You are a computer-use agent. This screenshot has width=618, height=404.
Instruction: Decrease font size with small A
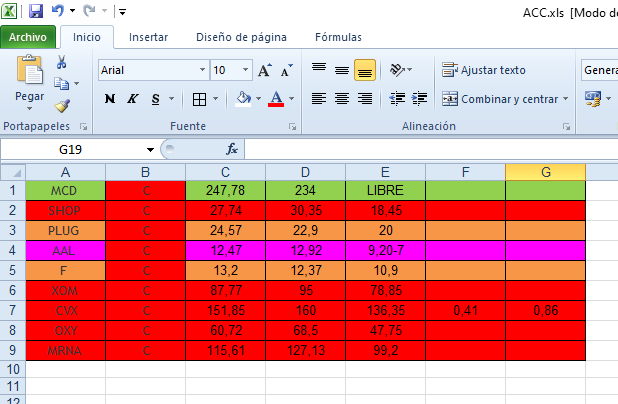[287, 70]
